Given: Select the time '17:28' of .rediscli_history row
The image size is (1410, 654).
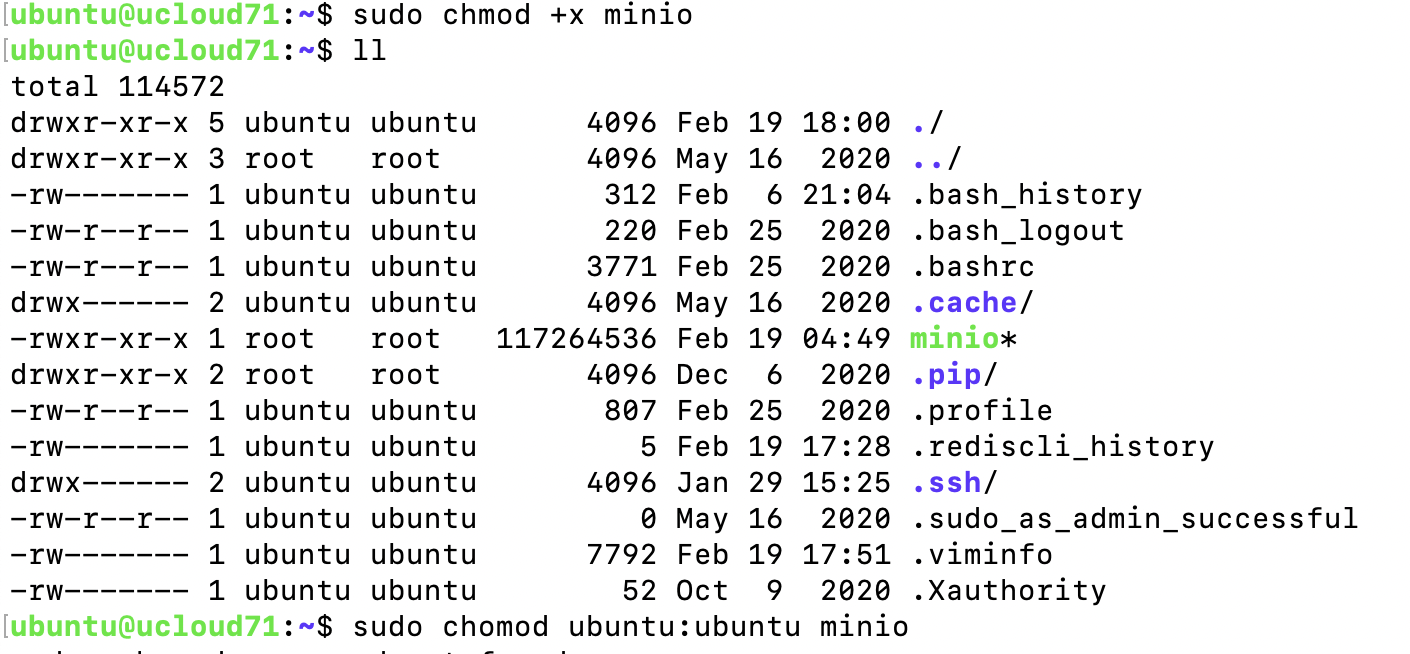Looking at the screenshot, I should [x=846, y=447].
